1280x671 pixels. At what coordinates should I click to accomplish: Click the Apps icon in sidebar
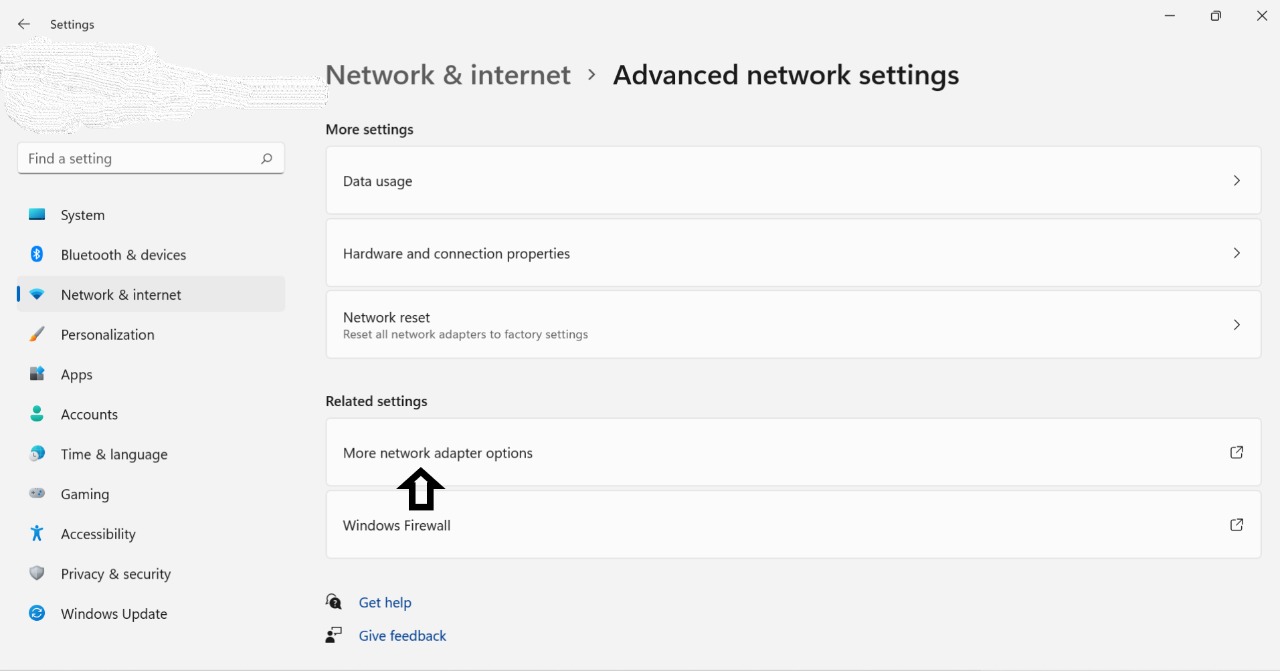(x=37, y=374)
